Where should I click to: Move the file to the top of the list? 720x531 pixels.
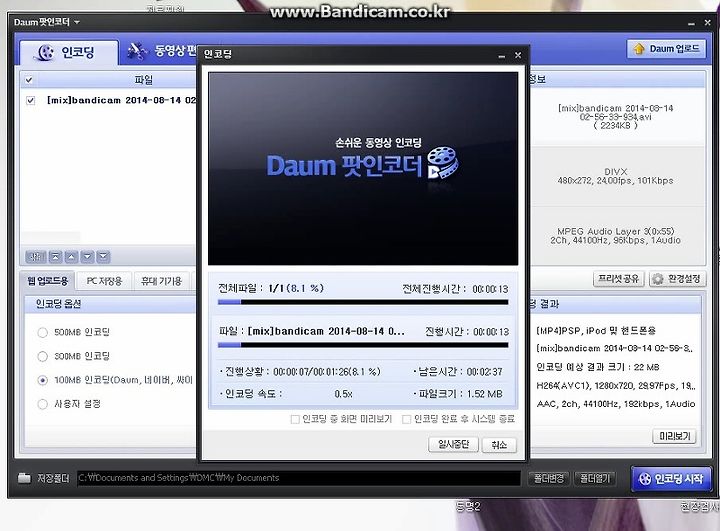coord(56,257)
